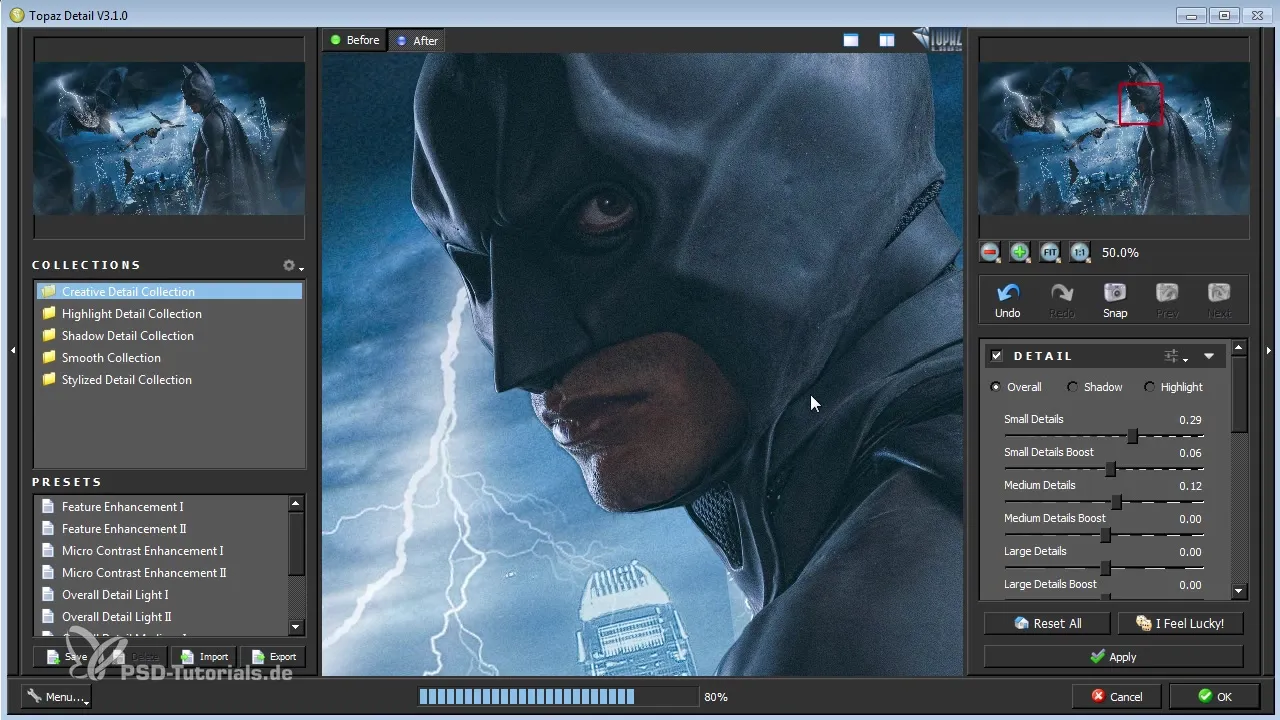Viewport: 1280px width, 720px height.
Task: Click the OK button
Action: [1215, 696]
